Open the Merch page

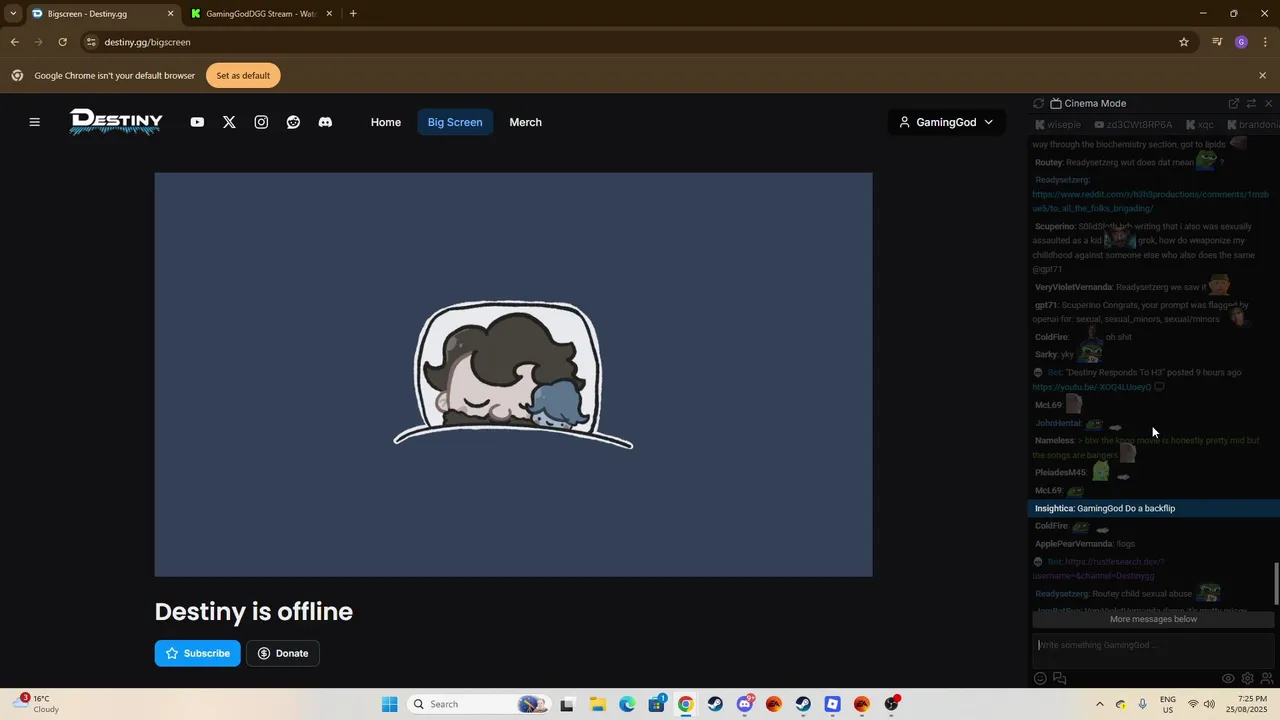point(525,122)
